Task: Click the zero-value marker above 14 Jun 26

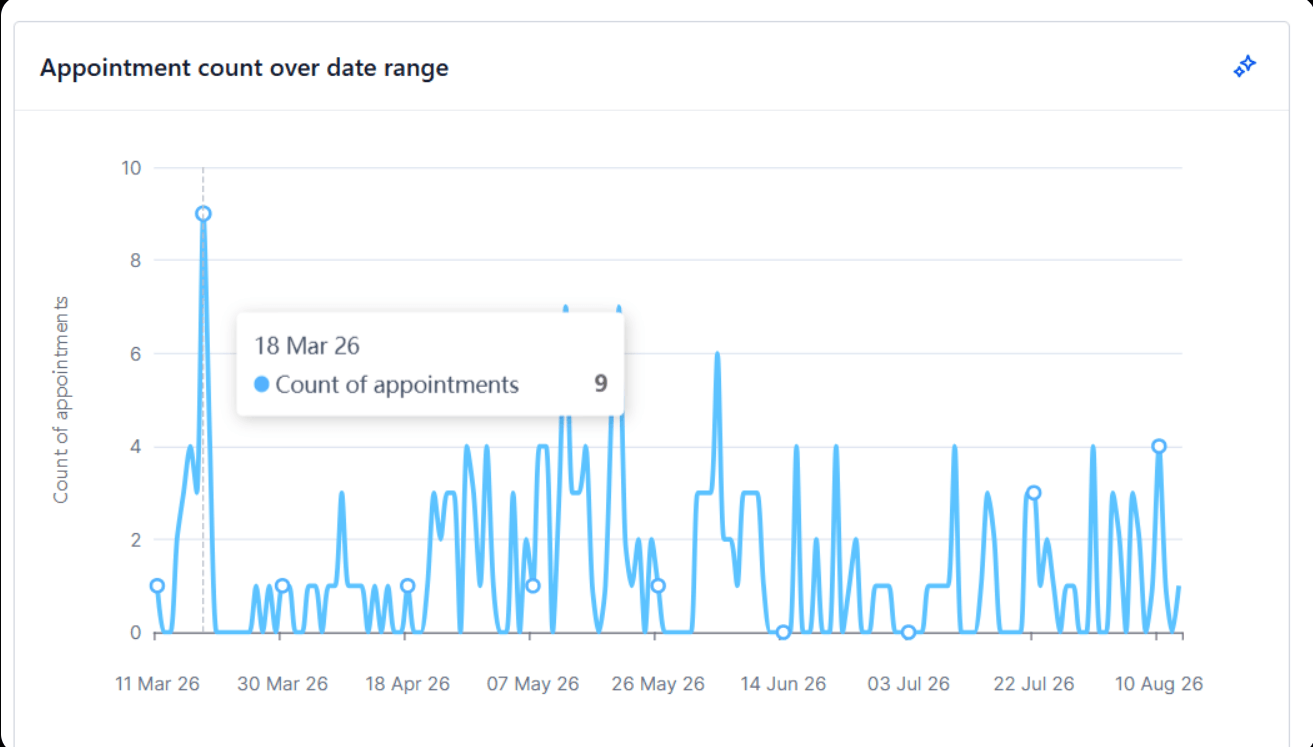Action: point(783,632)
